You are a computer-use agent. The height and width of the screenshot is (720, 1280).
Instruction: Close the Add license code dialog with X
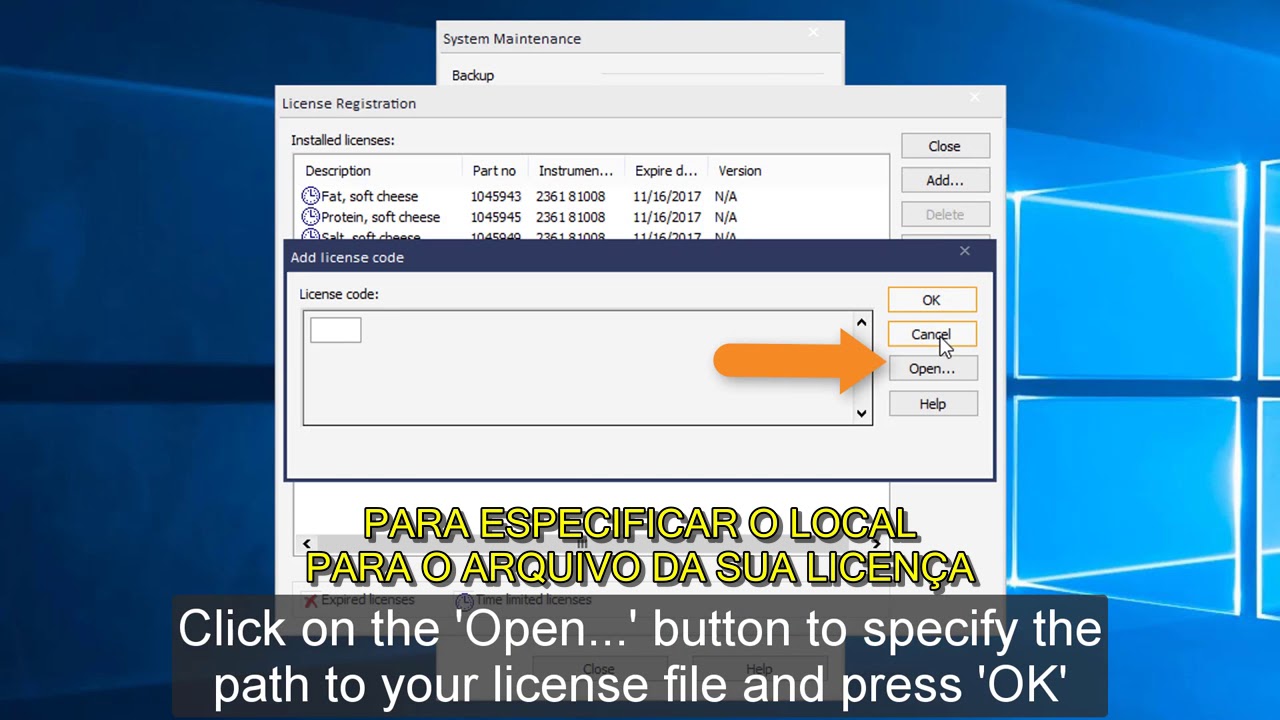965,251
